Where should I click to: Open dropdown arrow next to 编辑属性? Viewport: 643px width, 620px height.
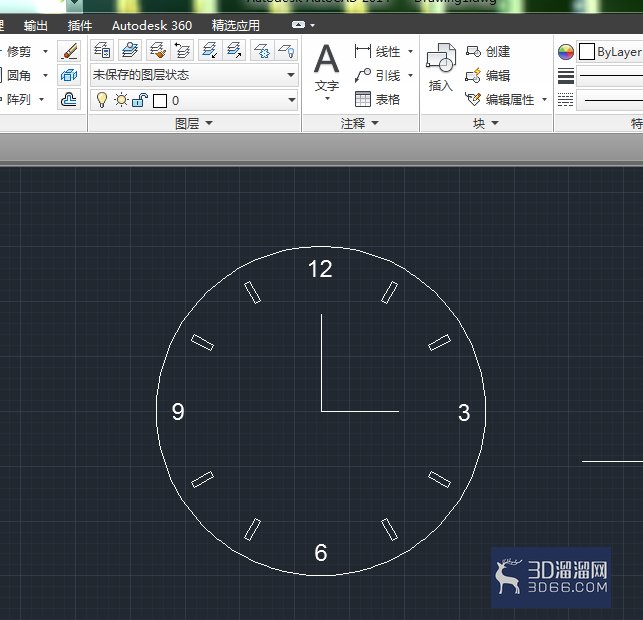click(x=545, y=99)
